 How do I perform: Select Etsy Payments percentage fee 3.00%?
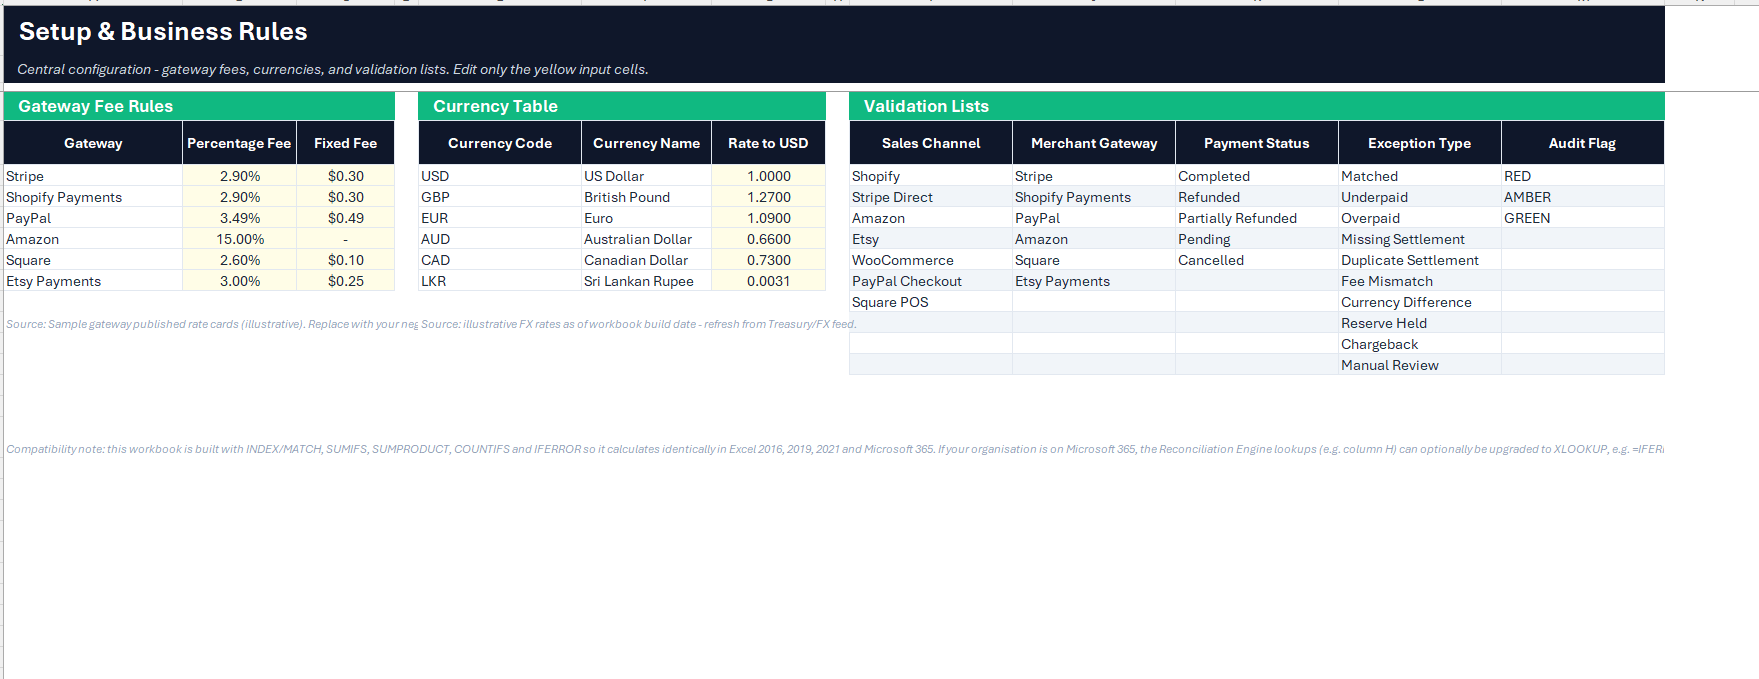tap(240, 281)
